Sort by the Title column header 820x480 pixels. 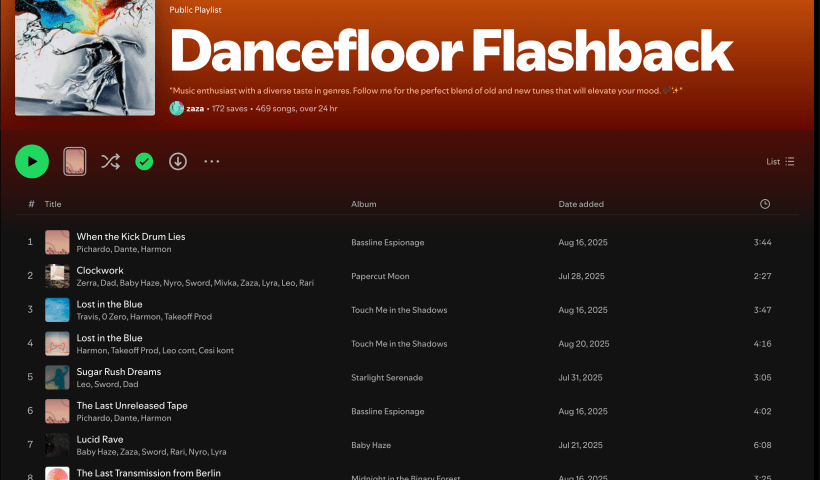[53, 204]
